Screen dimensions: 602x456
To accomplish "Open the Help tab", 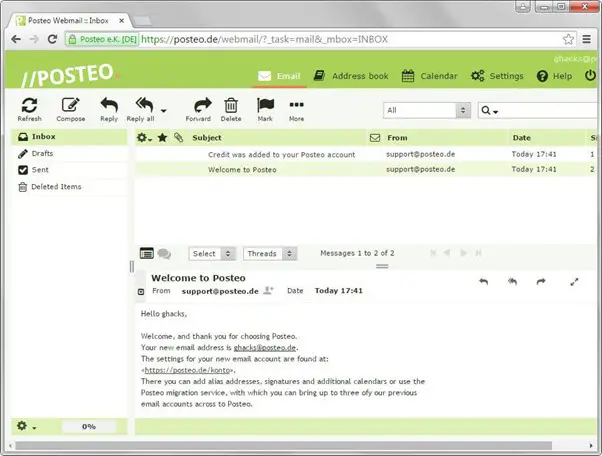I will pyautogui.click(x=554, y=76).
